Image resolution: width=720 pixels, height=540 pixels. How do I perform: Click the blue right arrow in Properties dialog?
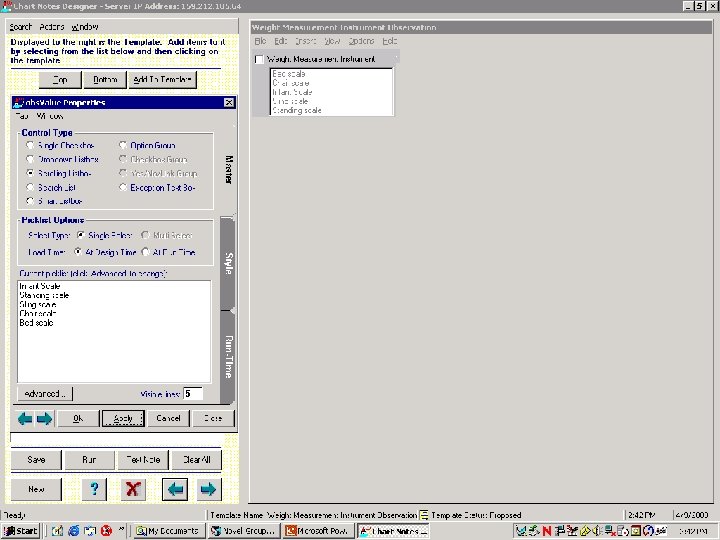coord(44,418)
